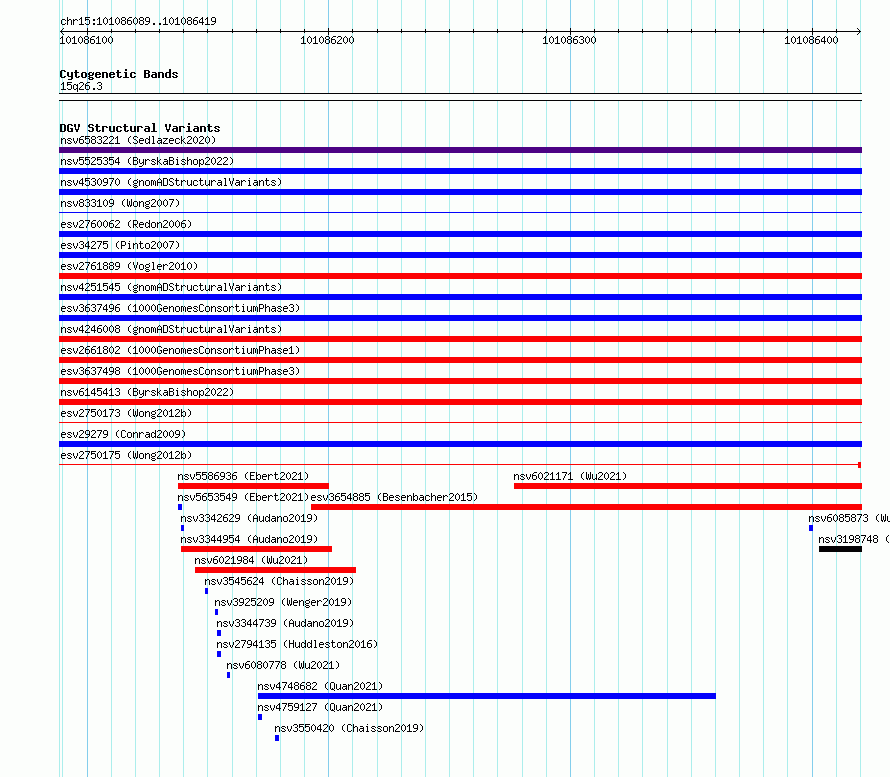The height and width of the screenshot is (777, 890).
Task: Click the Cytogenetic Bands track title
Action: click(119, 74)
